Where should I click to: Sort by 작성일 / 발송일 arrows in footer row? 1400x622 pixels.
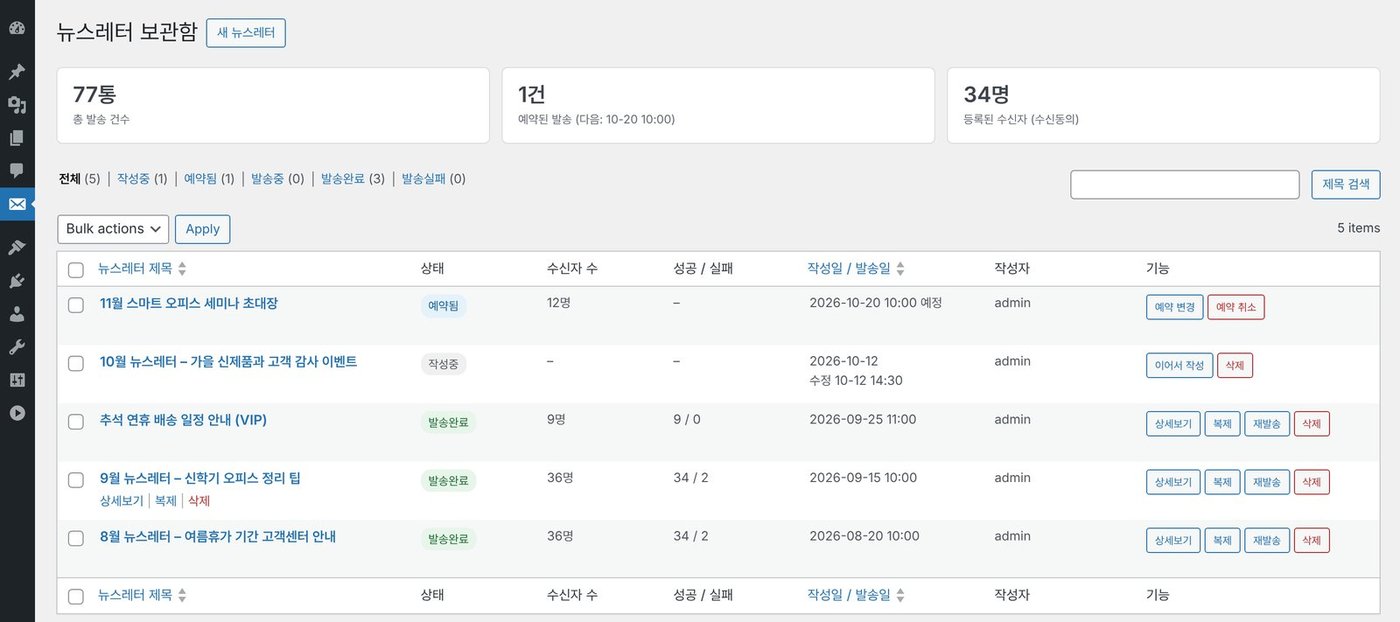pos(900,595)
